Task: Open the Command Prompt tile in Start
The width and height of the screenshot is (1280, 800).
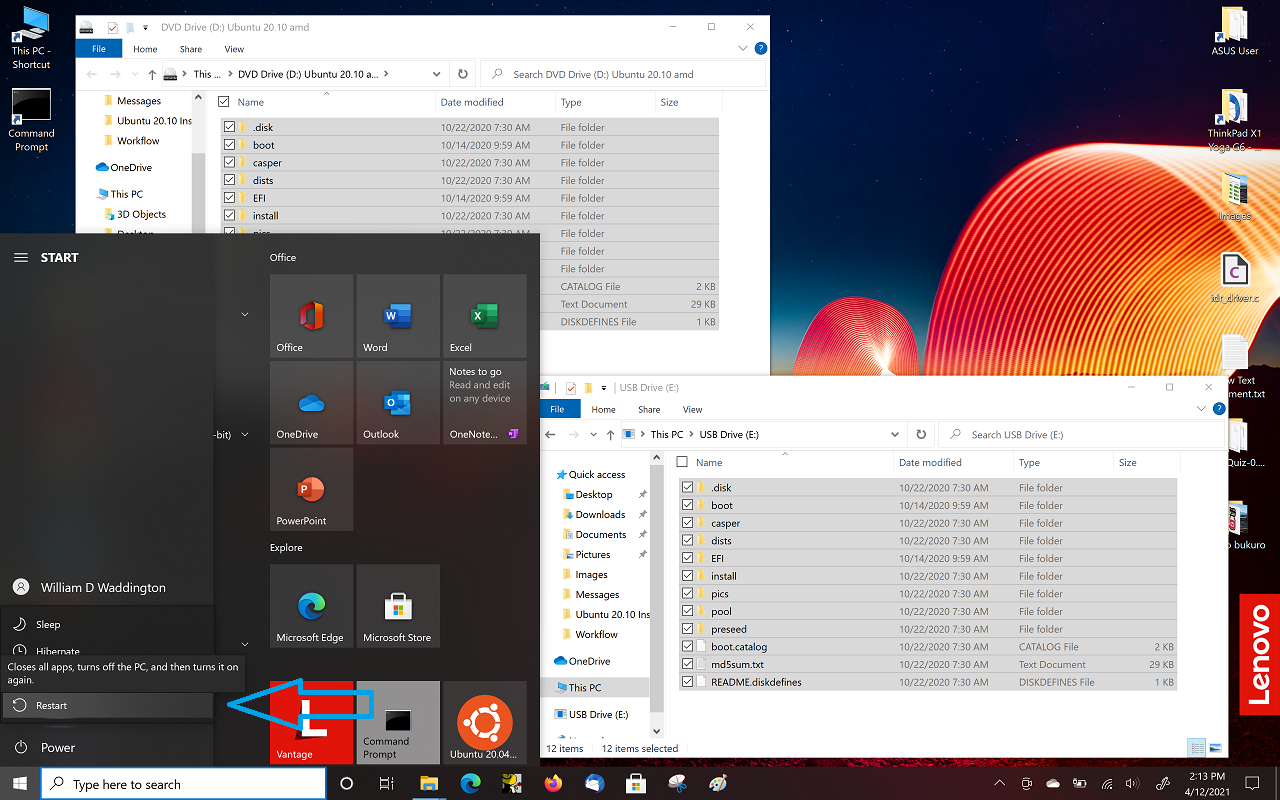Action: coord(398,722)
